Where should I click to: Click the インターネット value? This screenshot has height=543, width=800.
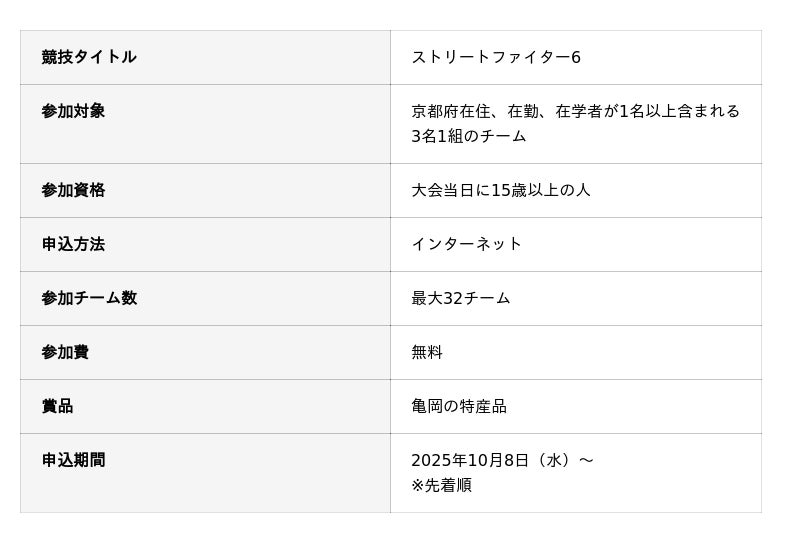[x=466, y=244]
